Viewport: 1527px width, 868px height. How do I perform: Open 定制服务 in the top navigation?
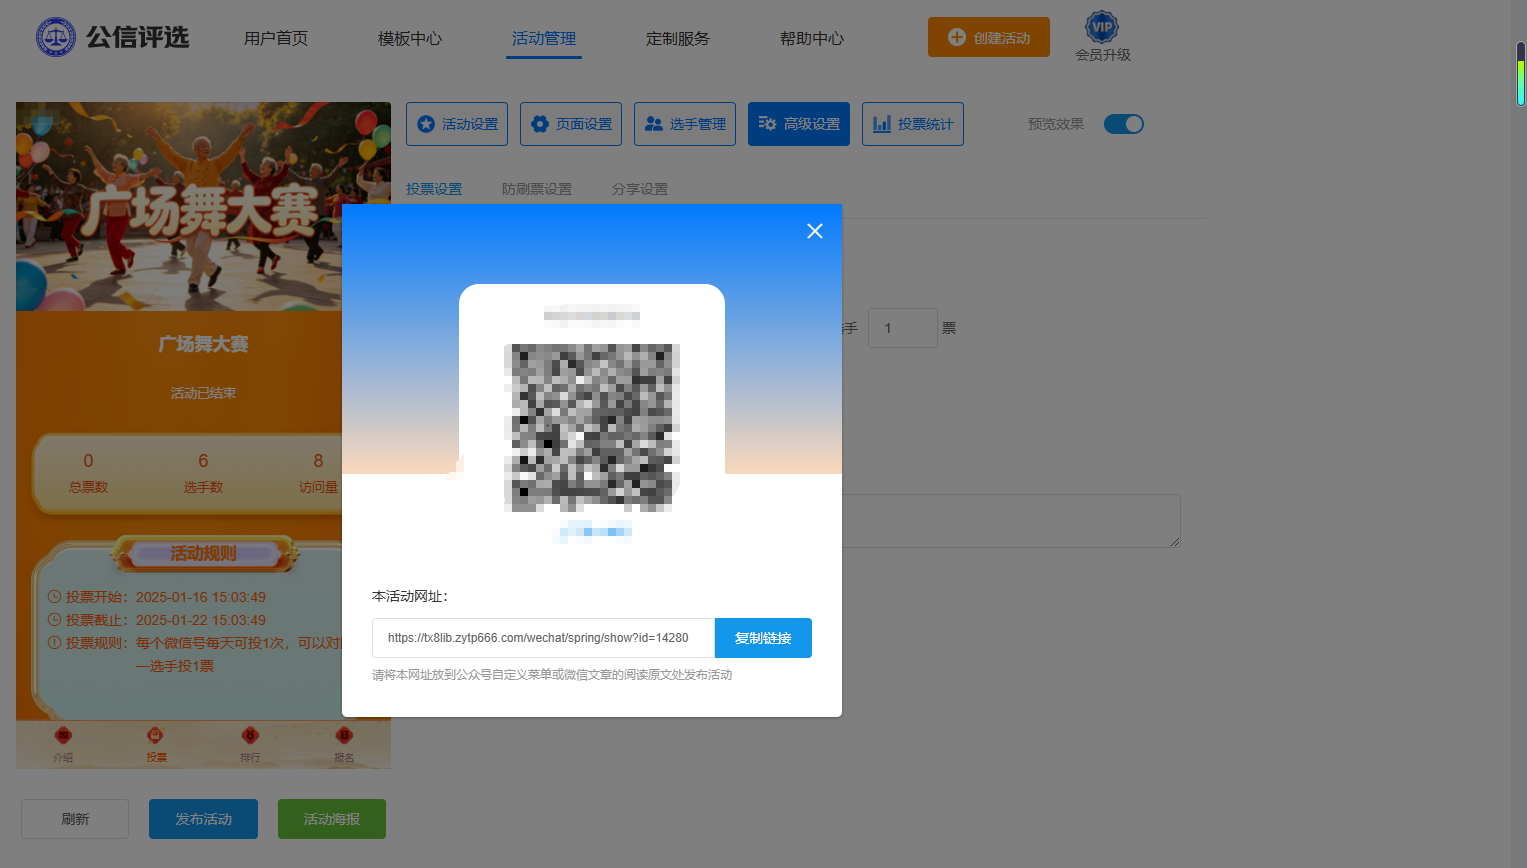click(678, 38)
